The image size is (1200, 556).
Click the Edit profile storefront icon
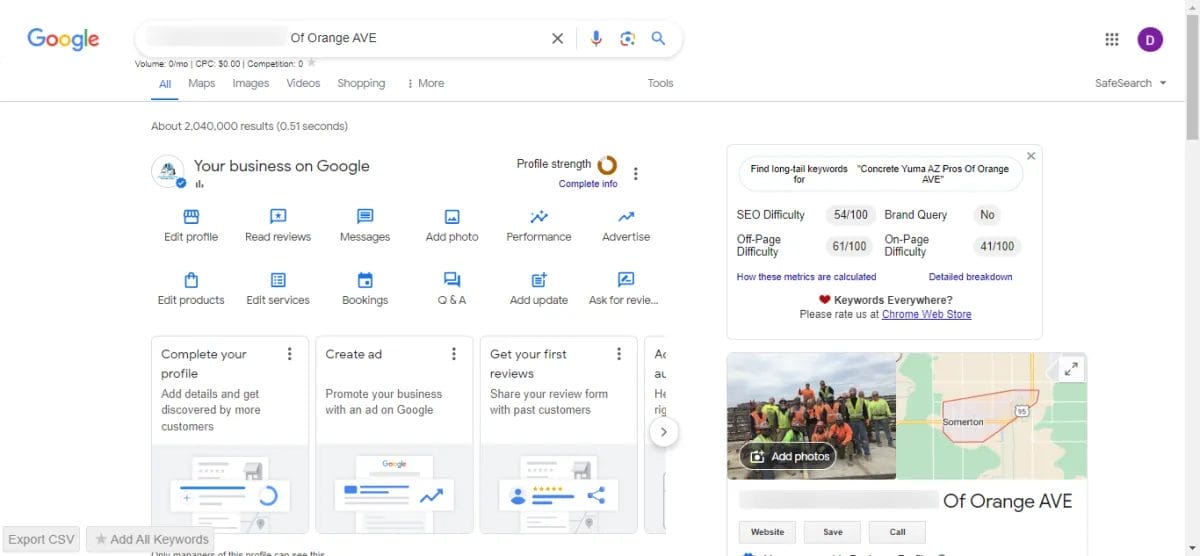click(x=191, y=217)
